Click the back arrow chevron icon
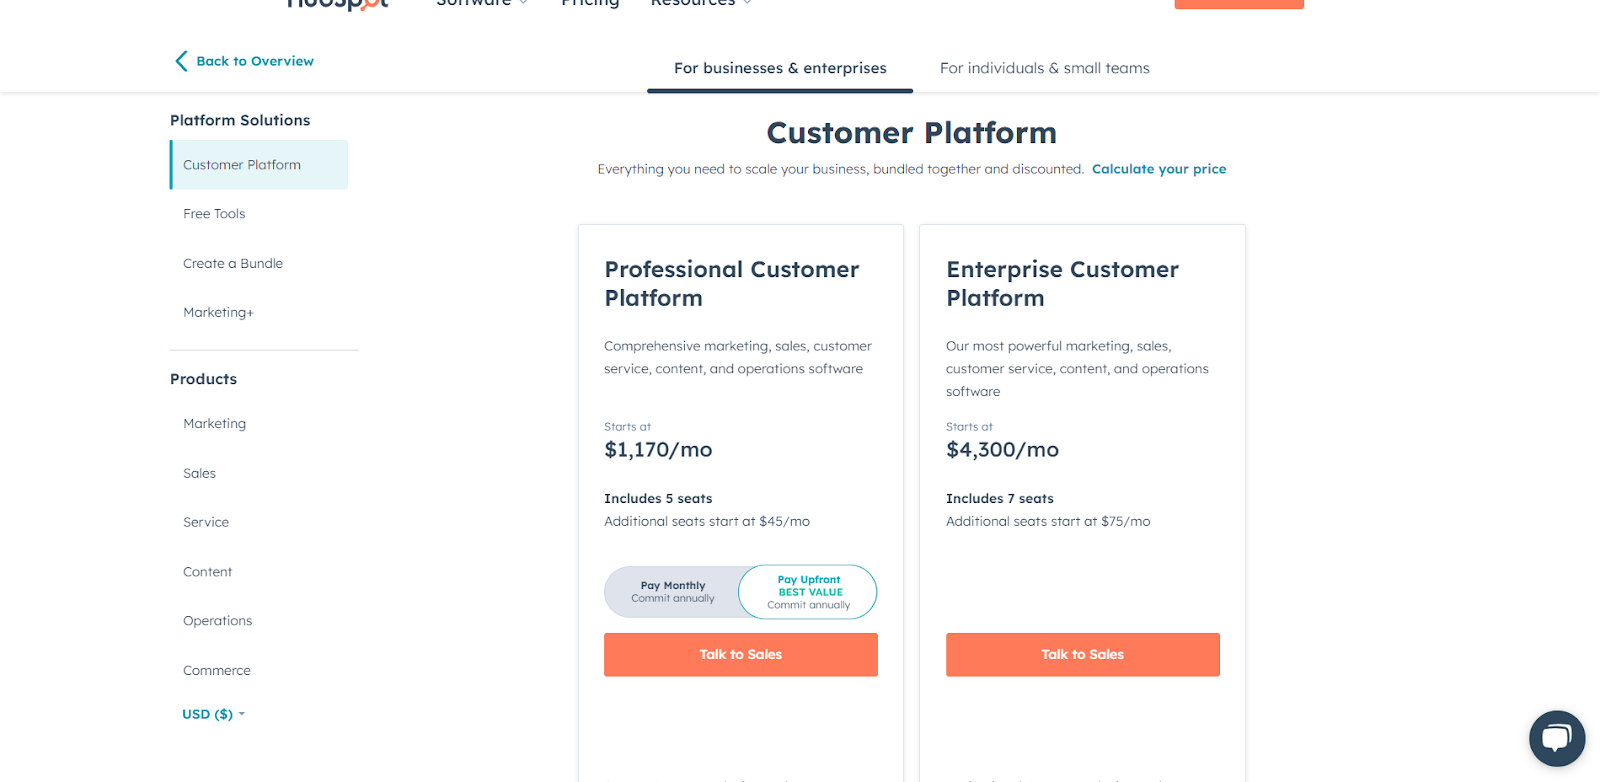 tap(181, 61)
